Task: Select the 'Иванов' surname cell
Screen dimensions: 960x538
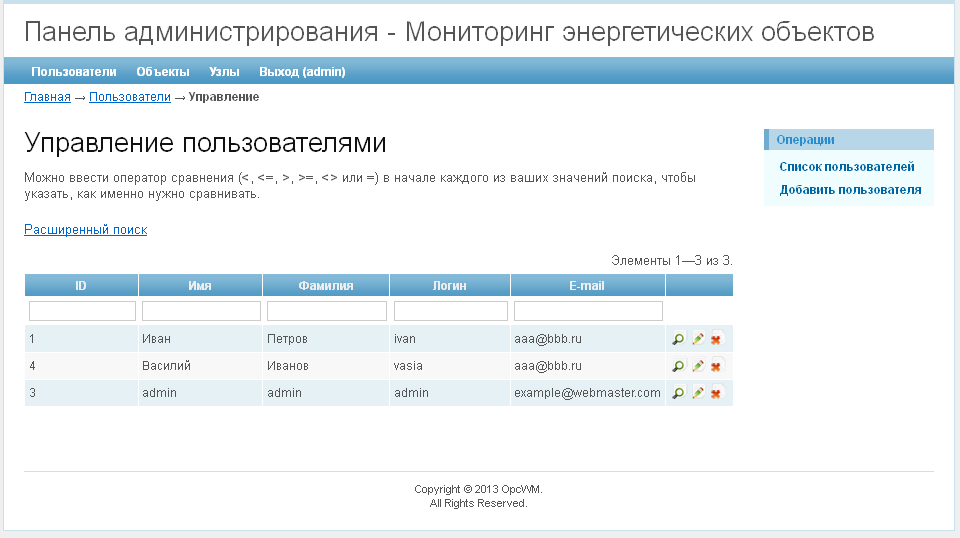Action: (x=326, y=365)
